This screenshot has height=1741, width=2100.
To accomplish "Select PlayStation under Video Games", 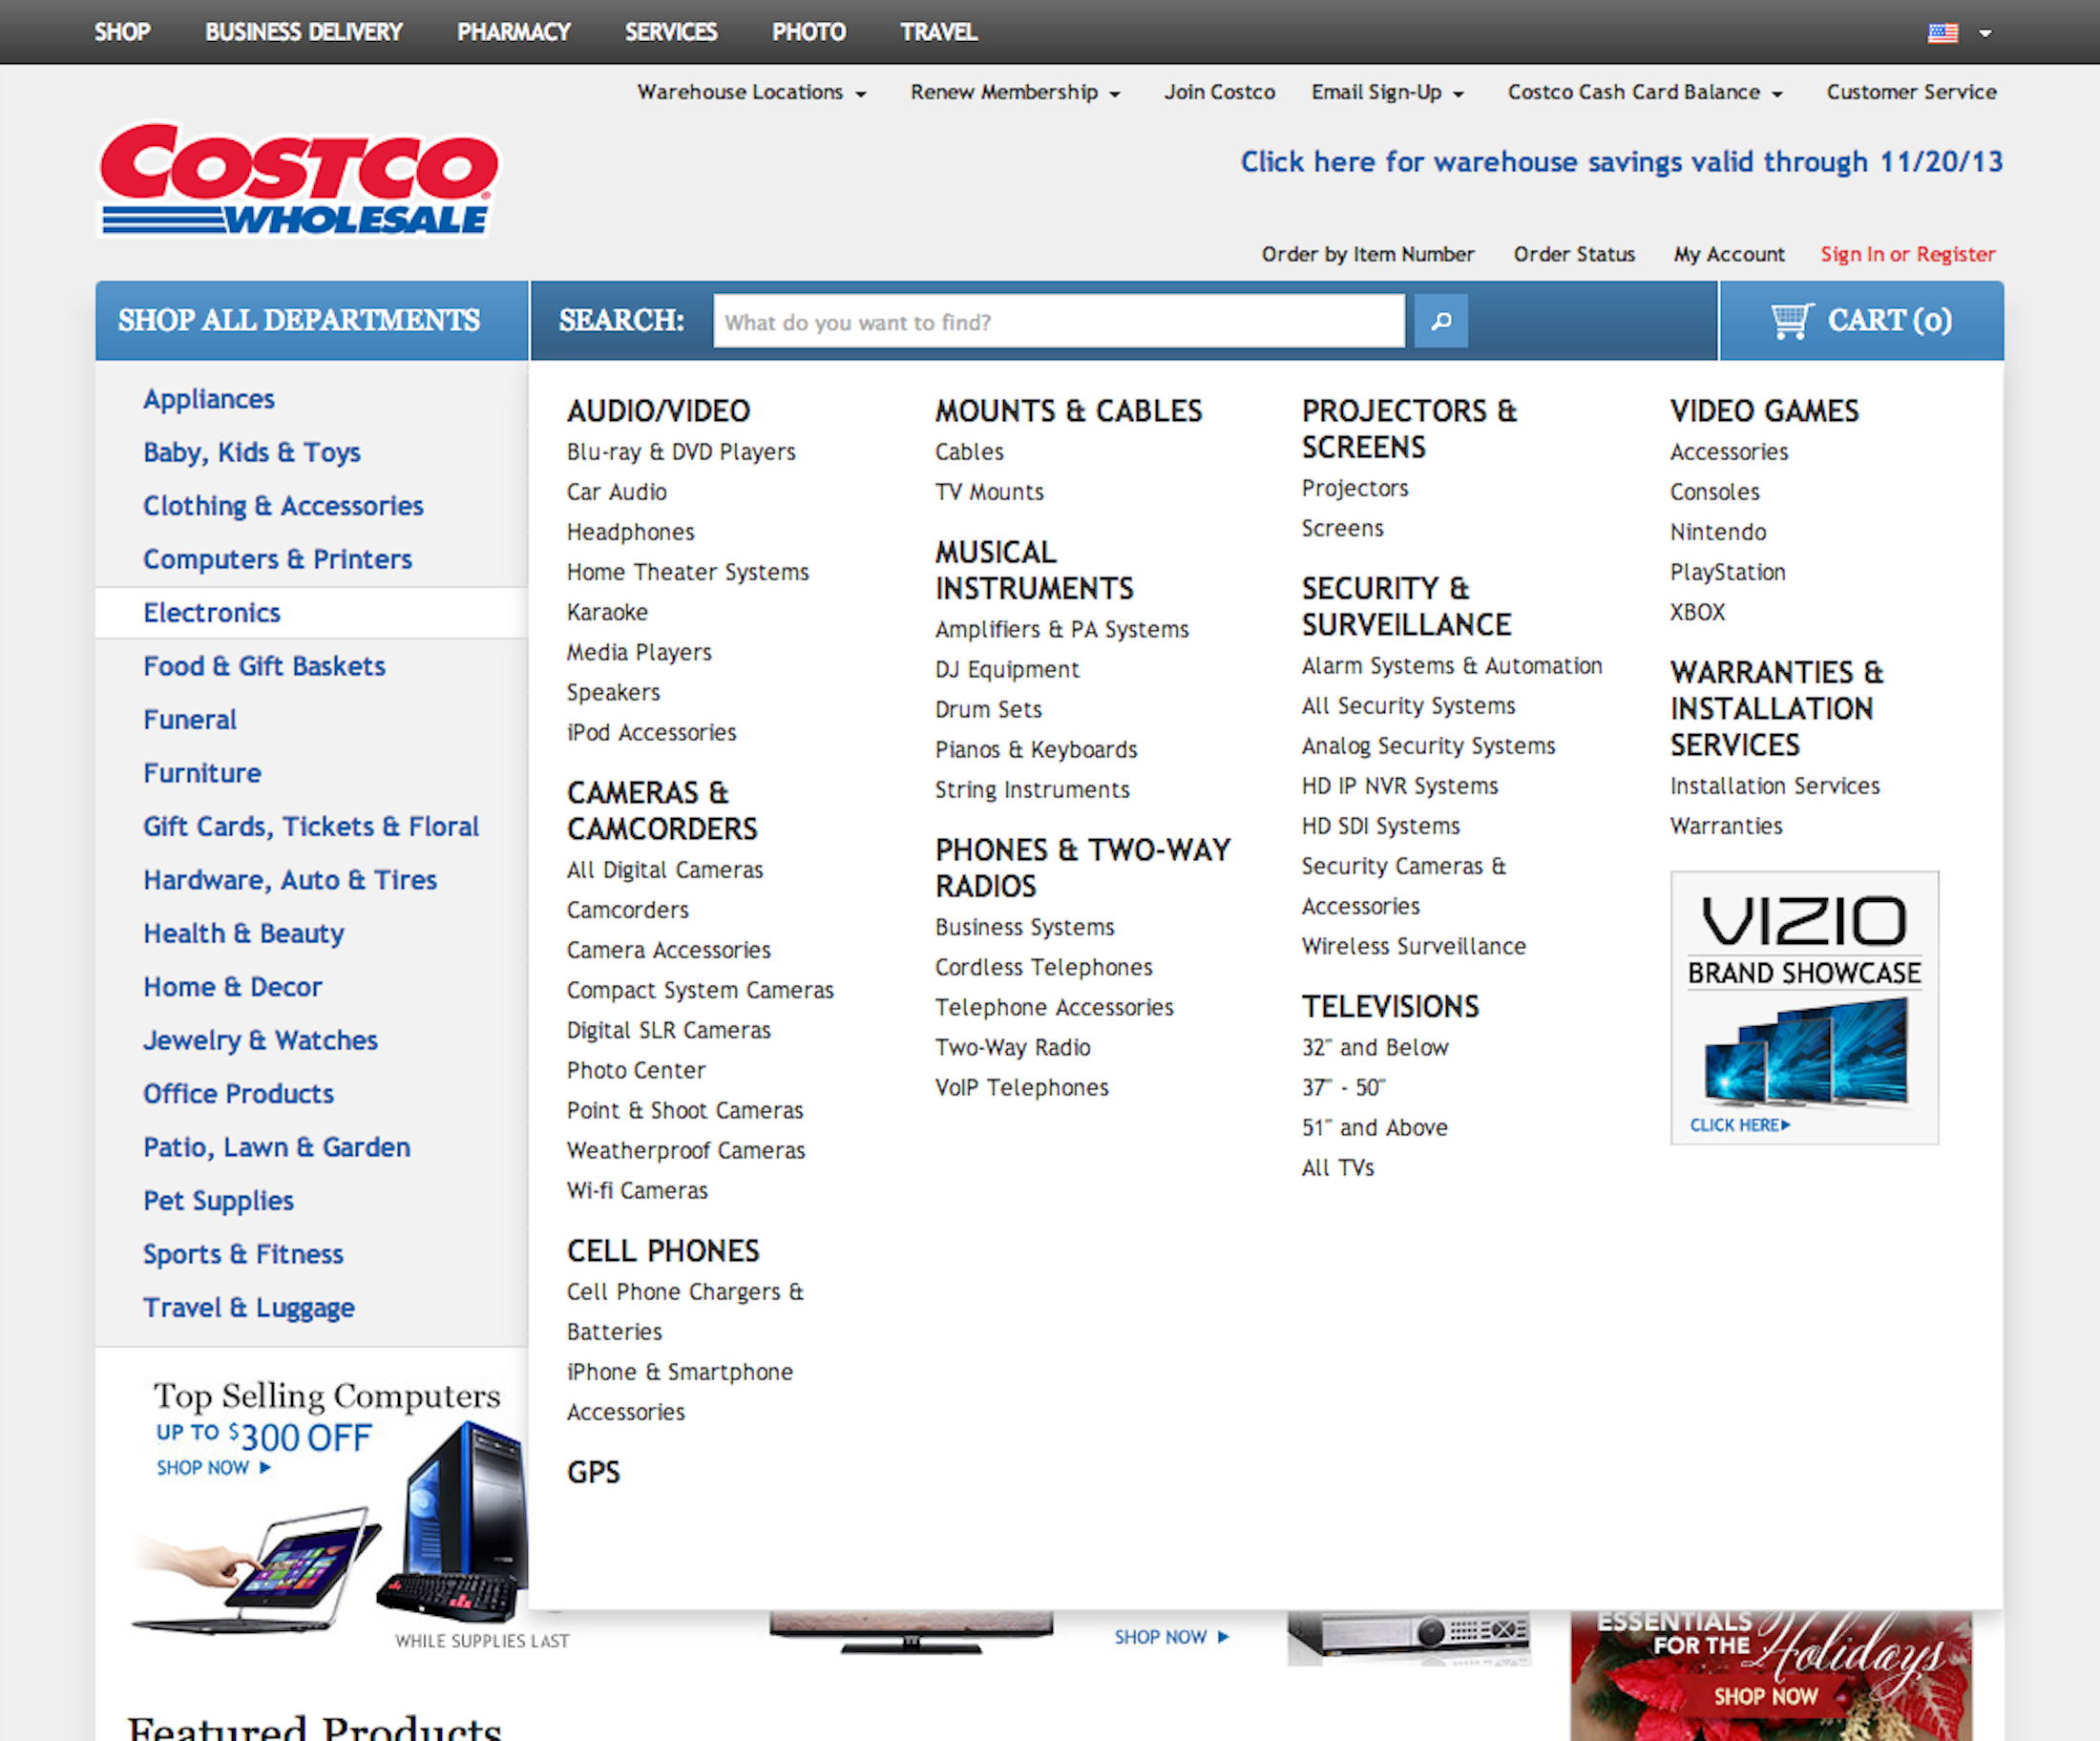I will [1727, 572].
